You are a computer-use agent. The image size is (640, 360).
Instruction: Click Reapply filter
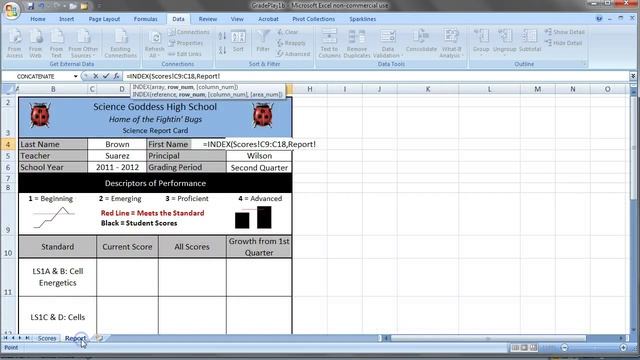click(x=291, y=43)
